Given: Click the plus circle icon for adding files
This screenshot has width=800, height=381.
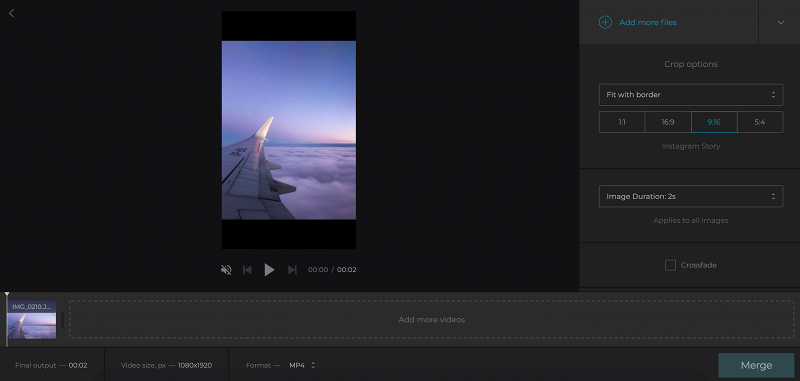Looking at the screenshot, I should [605, 22].
